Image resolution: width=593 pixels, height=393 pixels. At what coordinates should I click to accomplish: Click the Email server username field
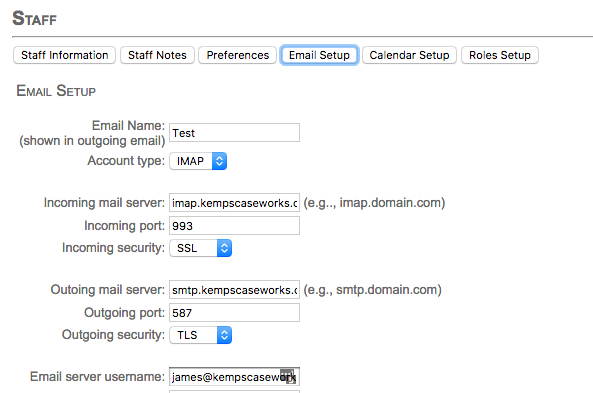click(x=234, y=377)
